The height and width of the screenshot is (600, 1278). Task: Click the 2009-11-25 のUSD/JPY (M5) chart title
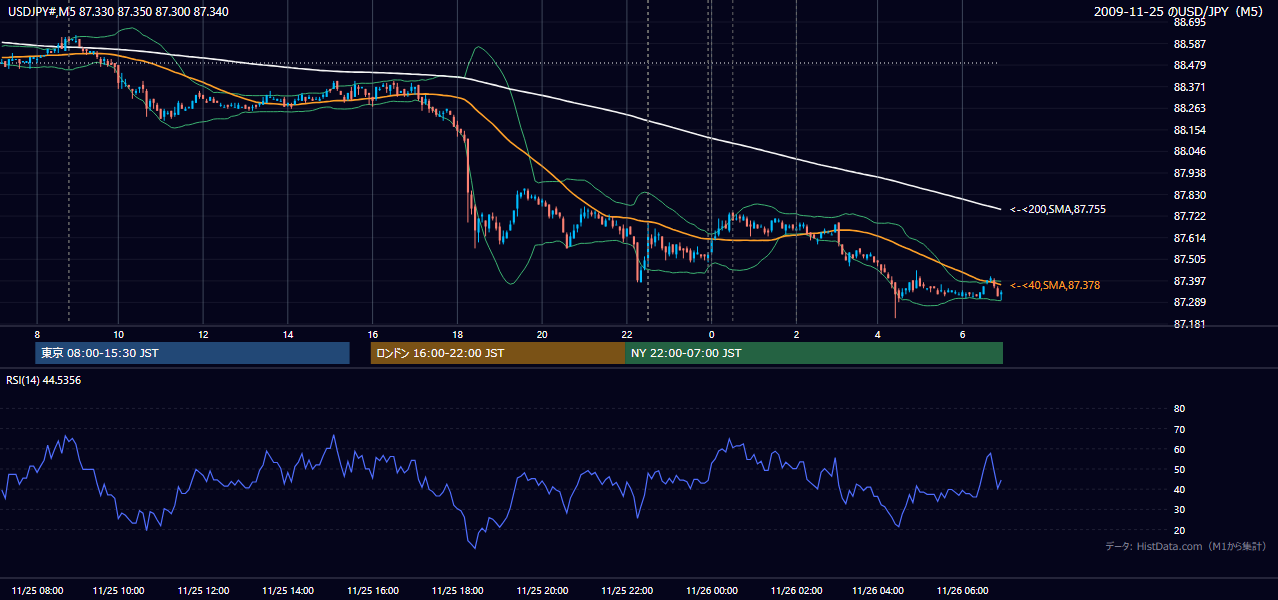(x=1180, y=11)
